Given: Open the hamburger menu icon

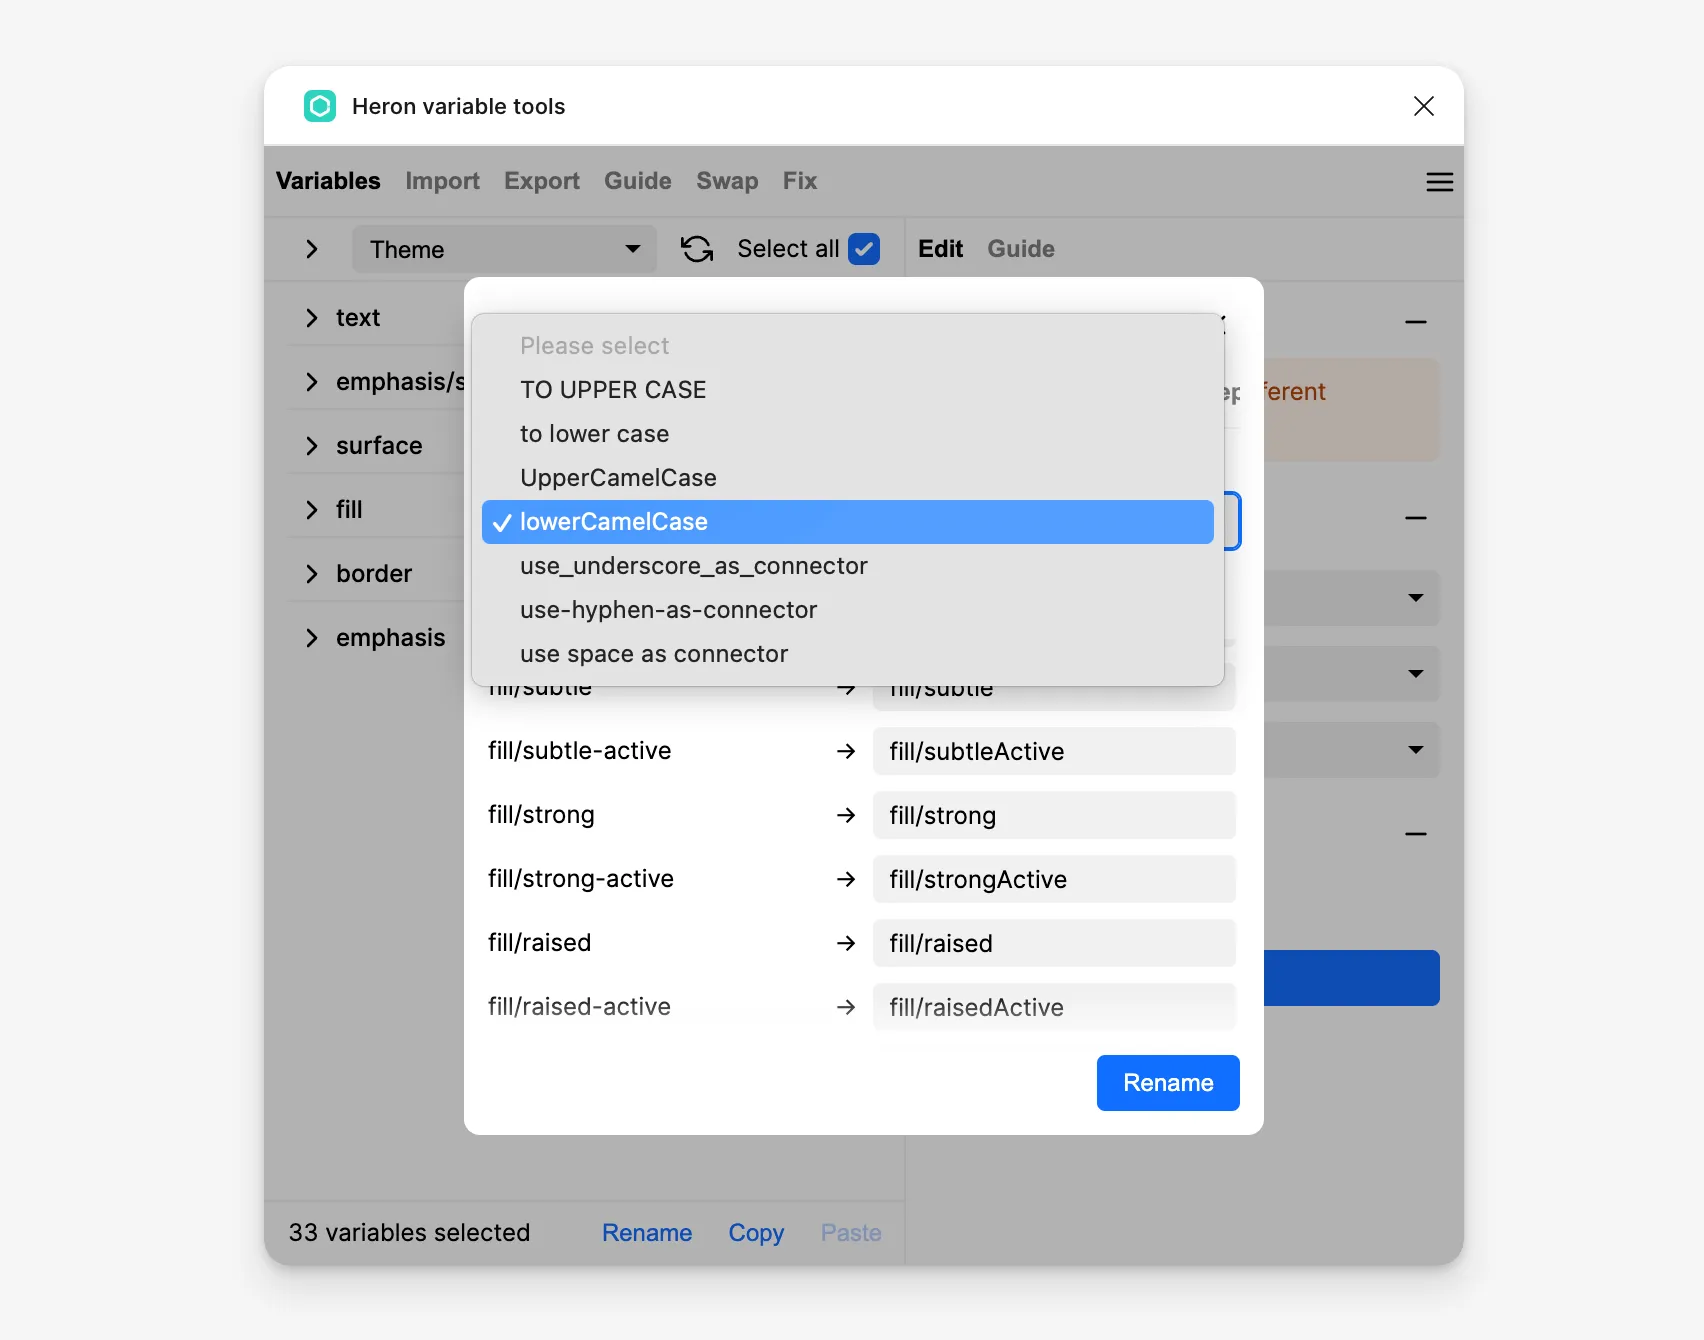Looking at the screenshot, I should tap(1439, 182).
